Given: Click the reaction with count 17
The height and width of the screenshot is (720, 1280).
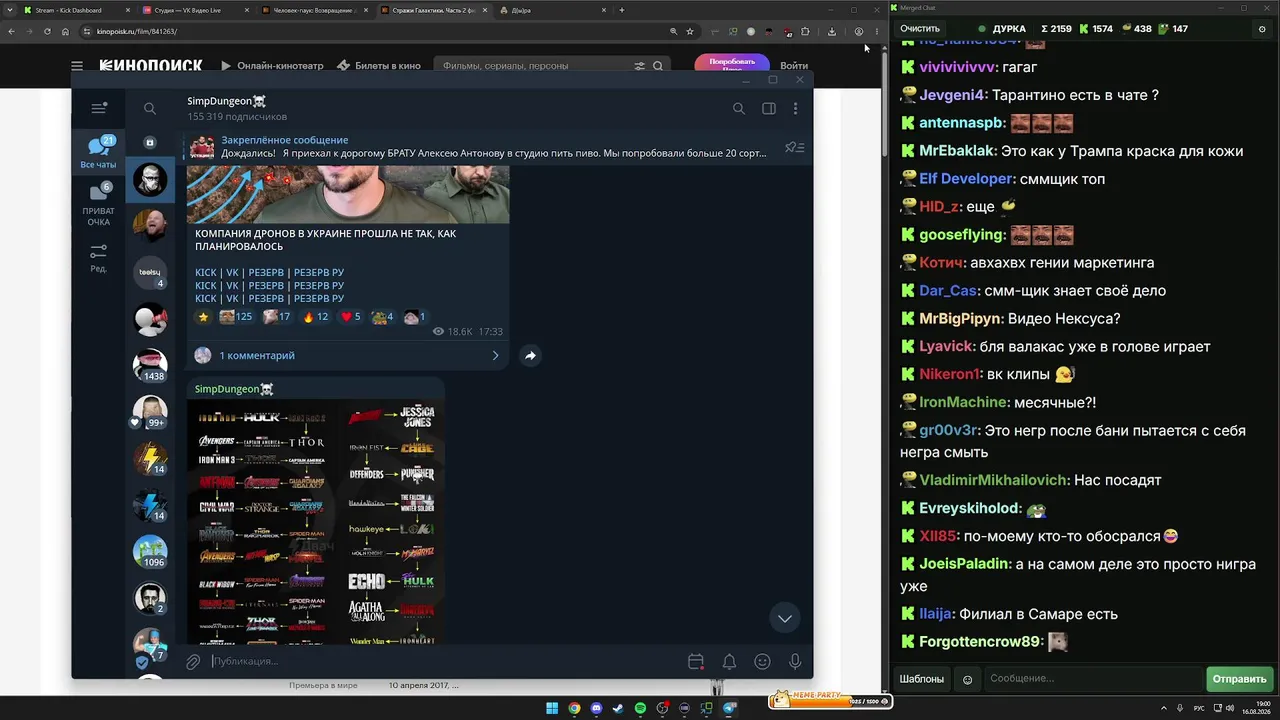Looking at the screenshot, I should (276, 317).
